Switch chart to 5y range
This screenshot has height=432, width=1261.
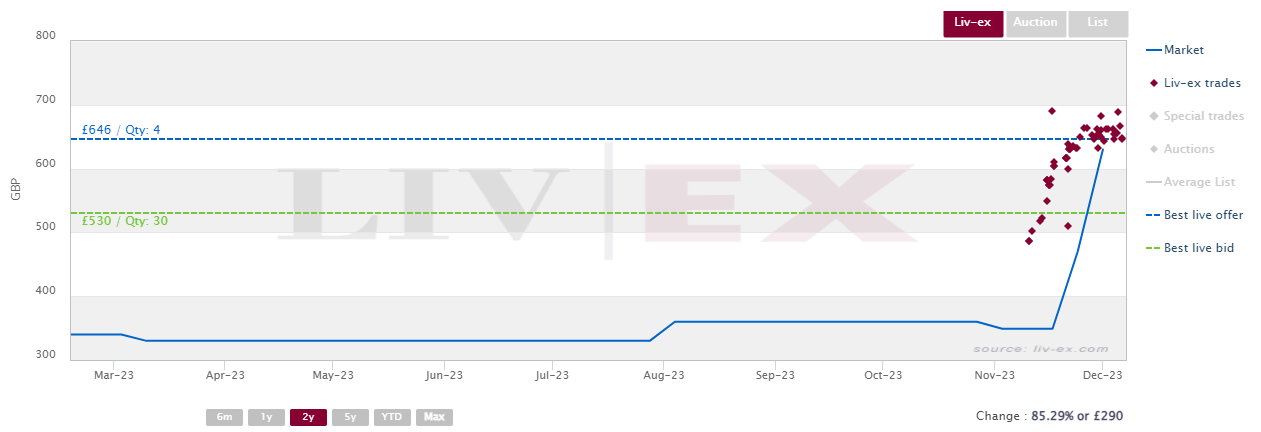point(350,417)
